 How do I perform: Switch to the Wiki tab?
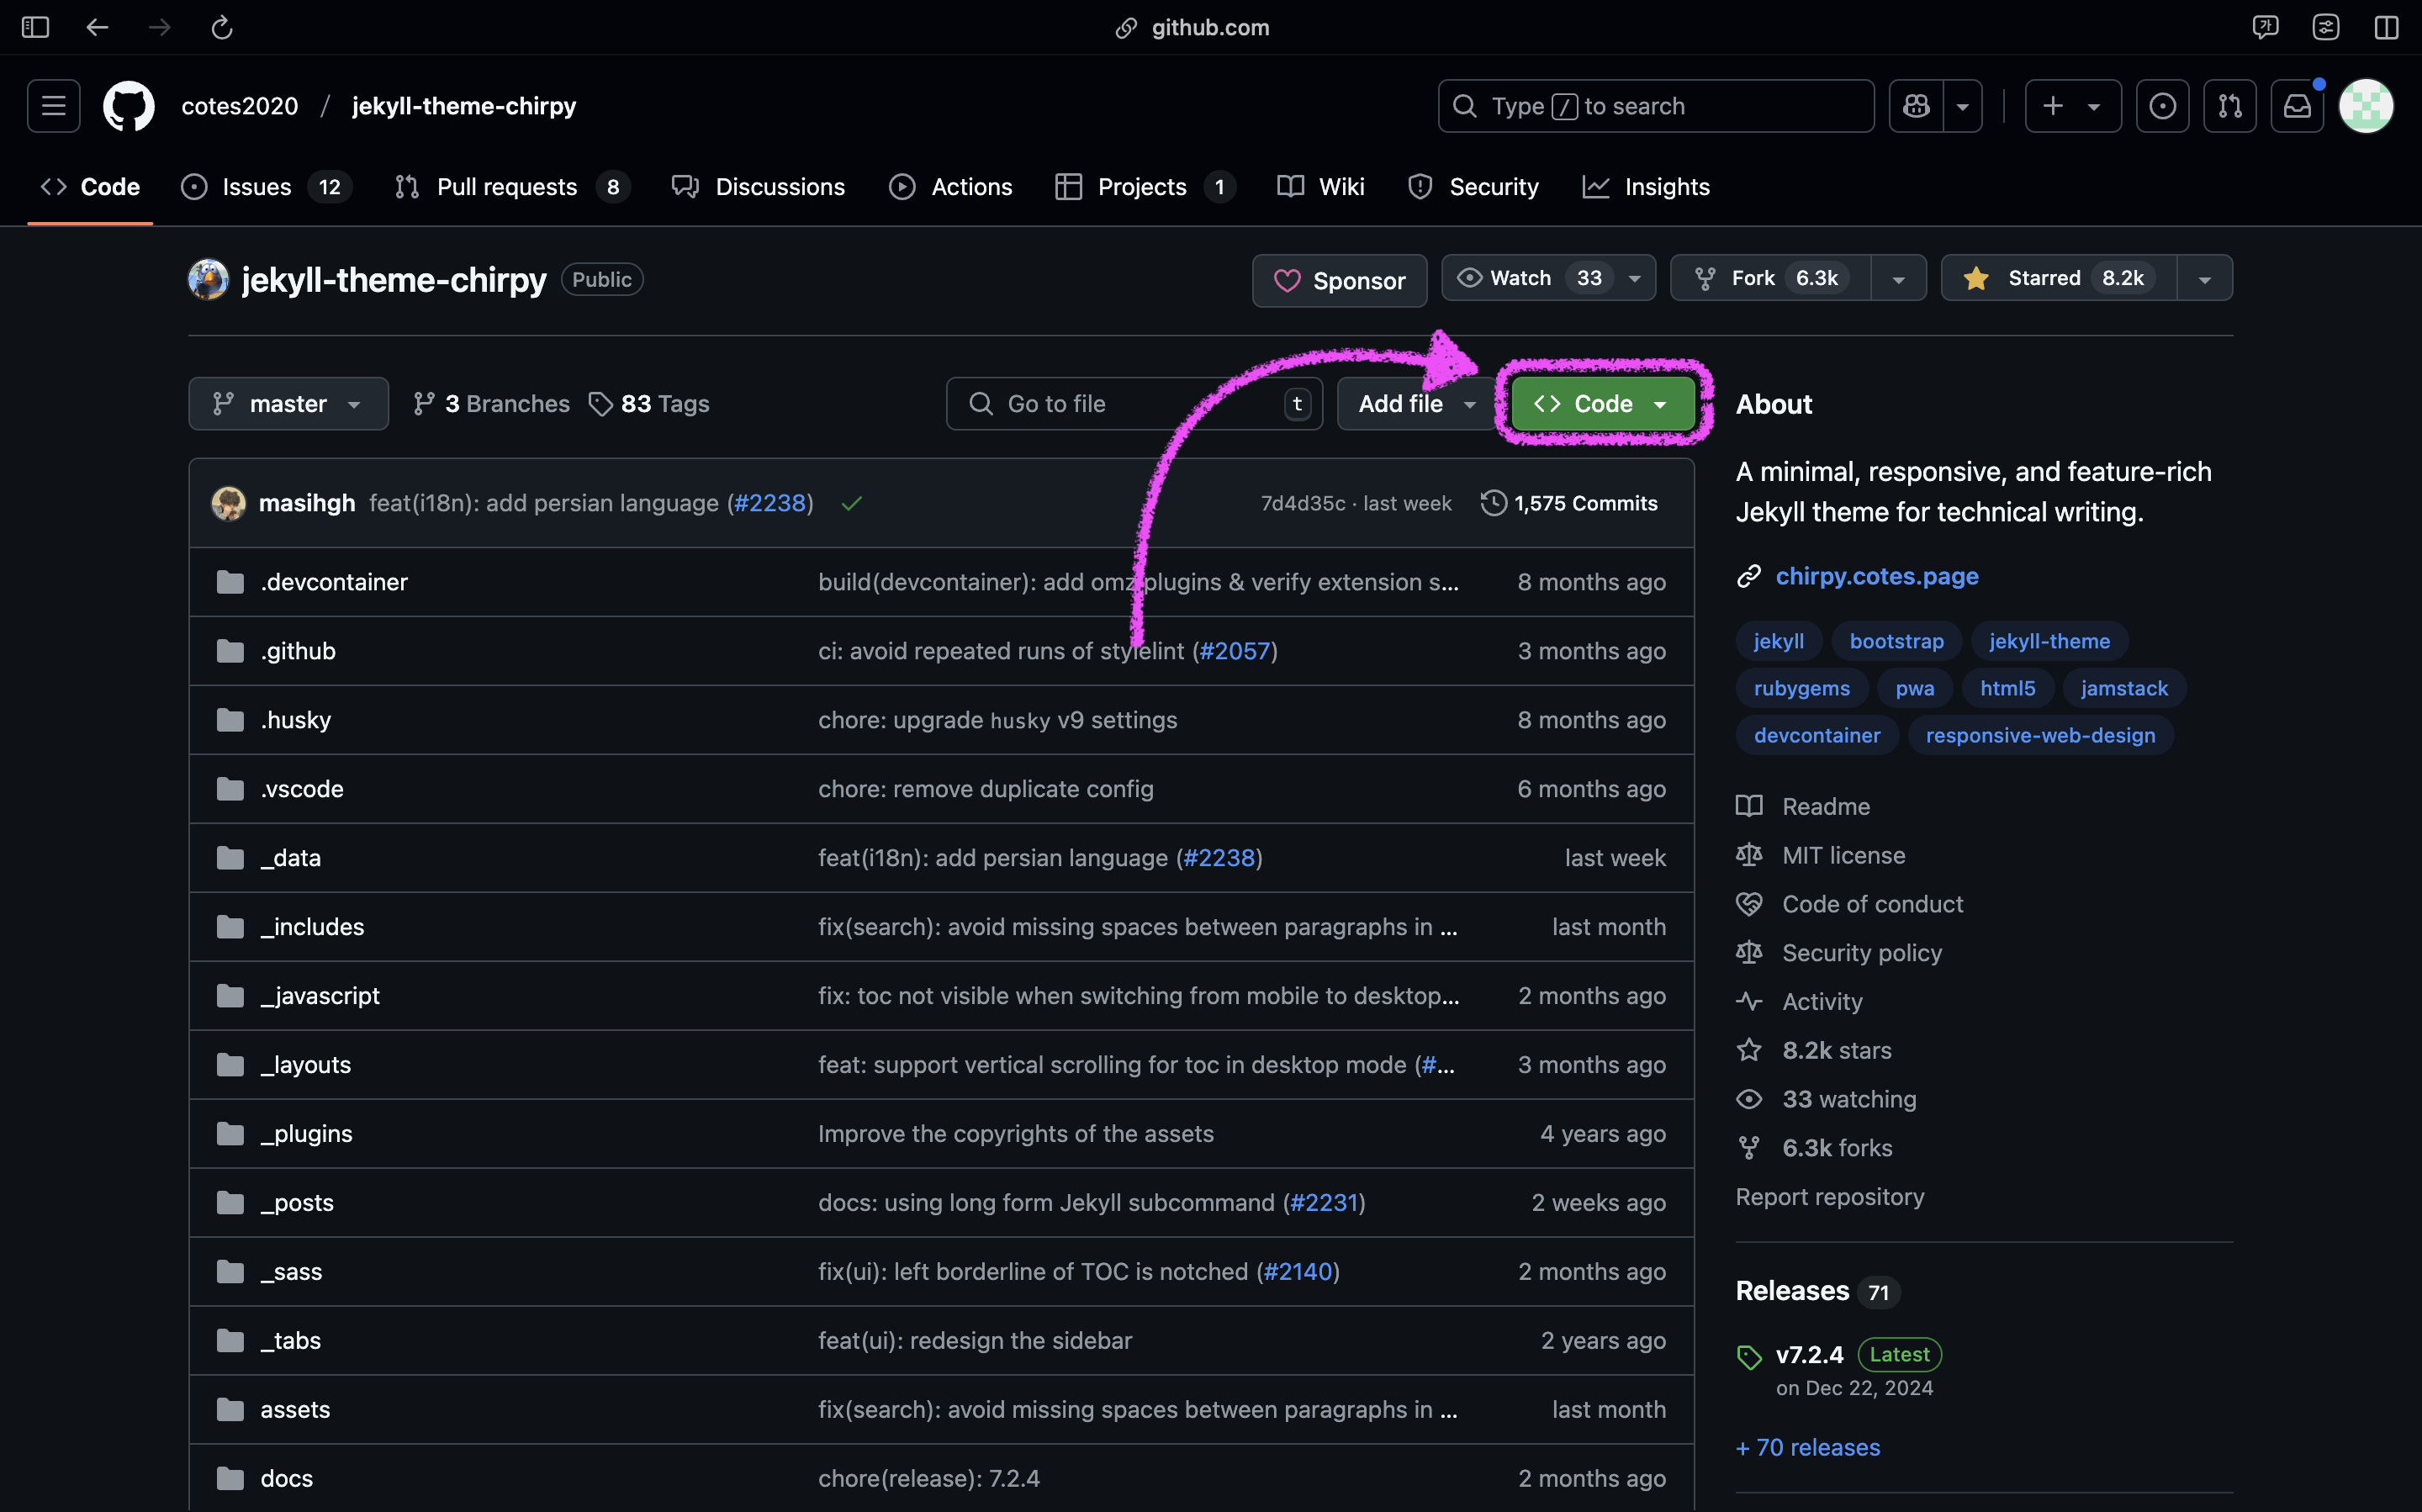1320,187
